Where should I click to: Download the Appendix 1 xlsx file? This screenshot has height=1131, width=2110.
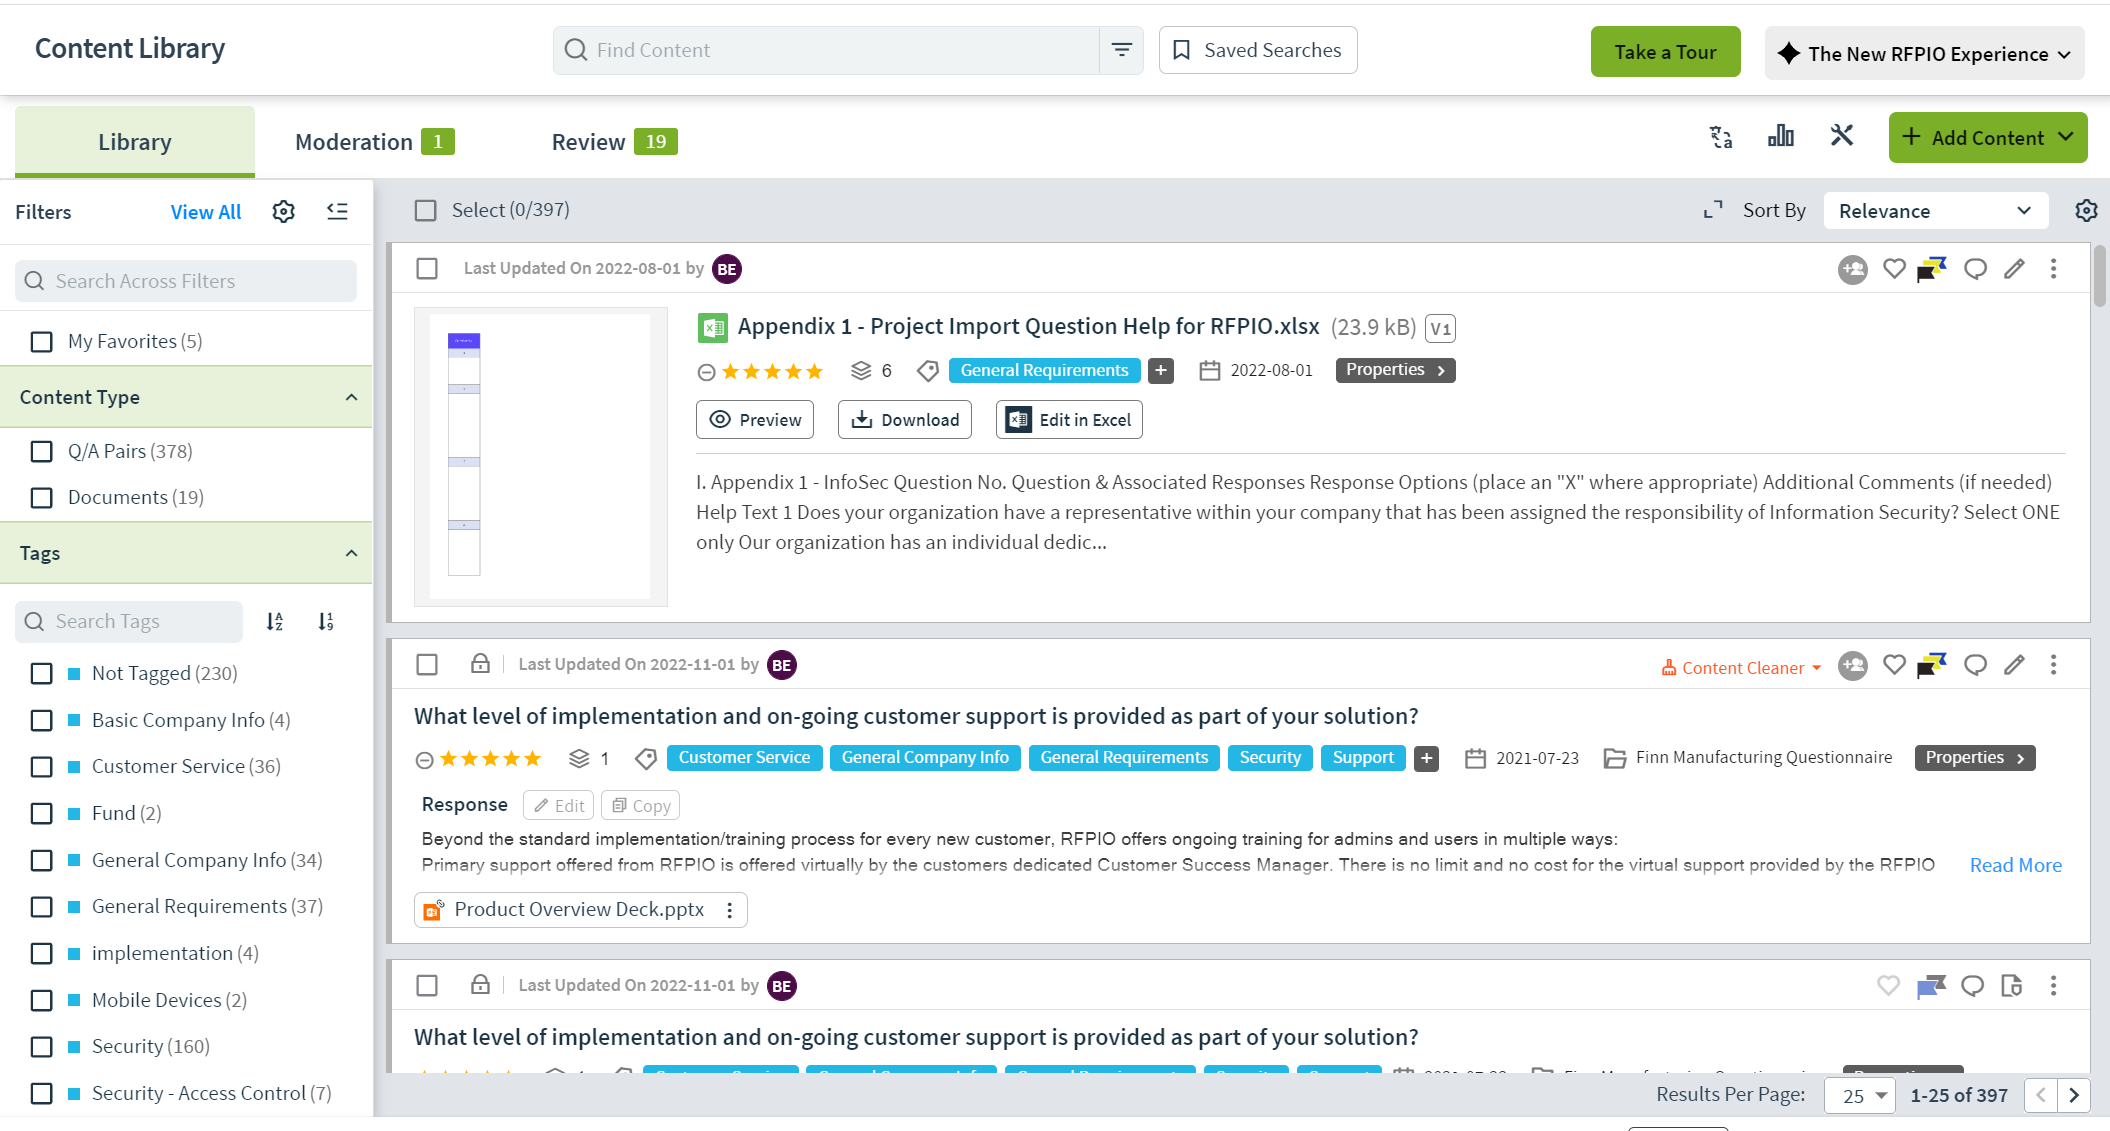point(906,420)
